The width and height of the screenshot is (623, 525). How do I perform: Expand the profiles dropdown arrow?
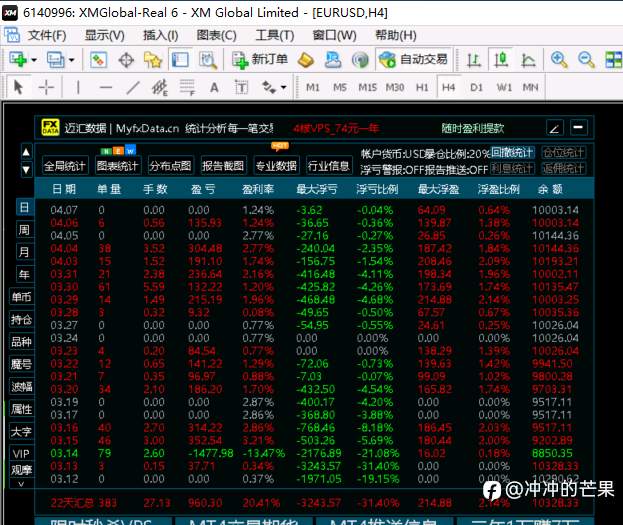click(x=72, y=60)
